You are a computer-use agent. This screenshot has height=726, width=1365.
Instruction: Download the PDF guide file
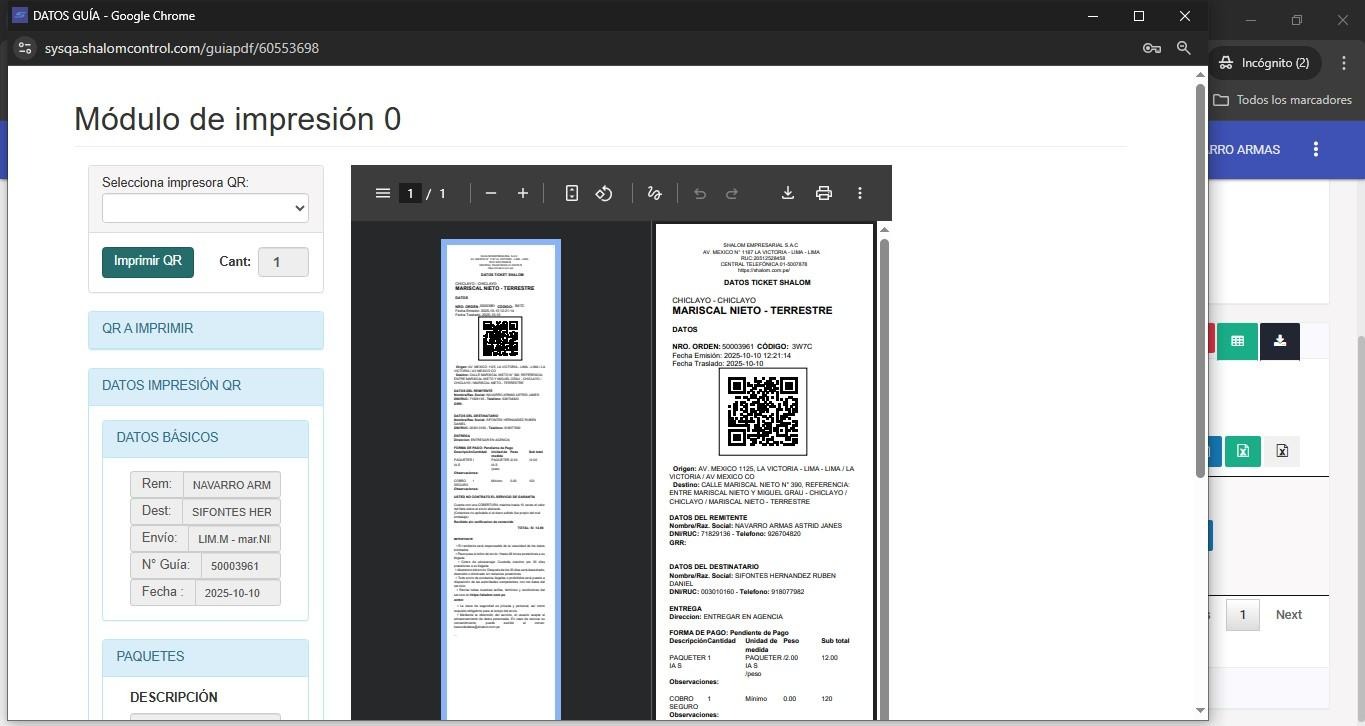pos(788,193)
